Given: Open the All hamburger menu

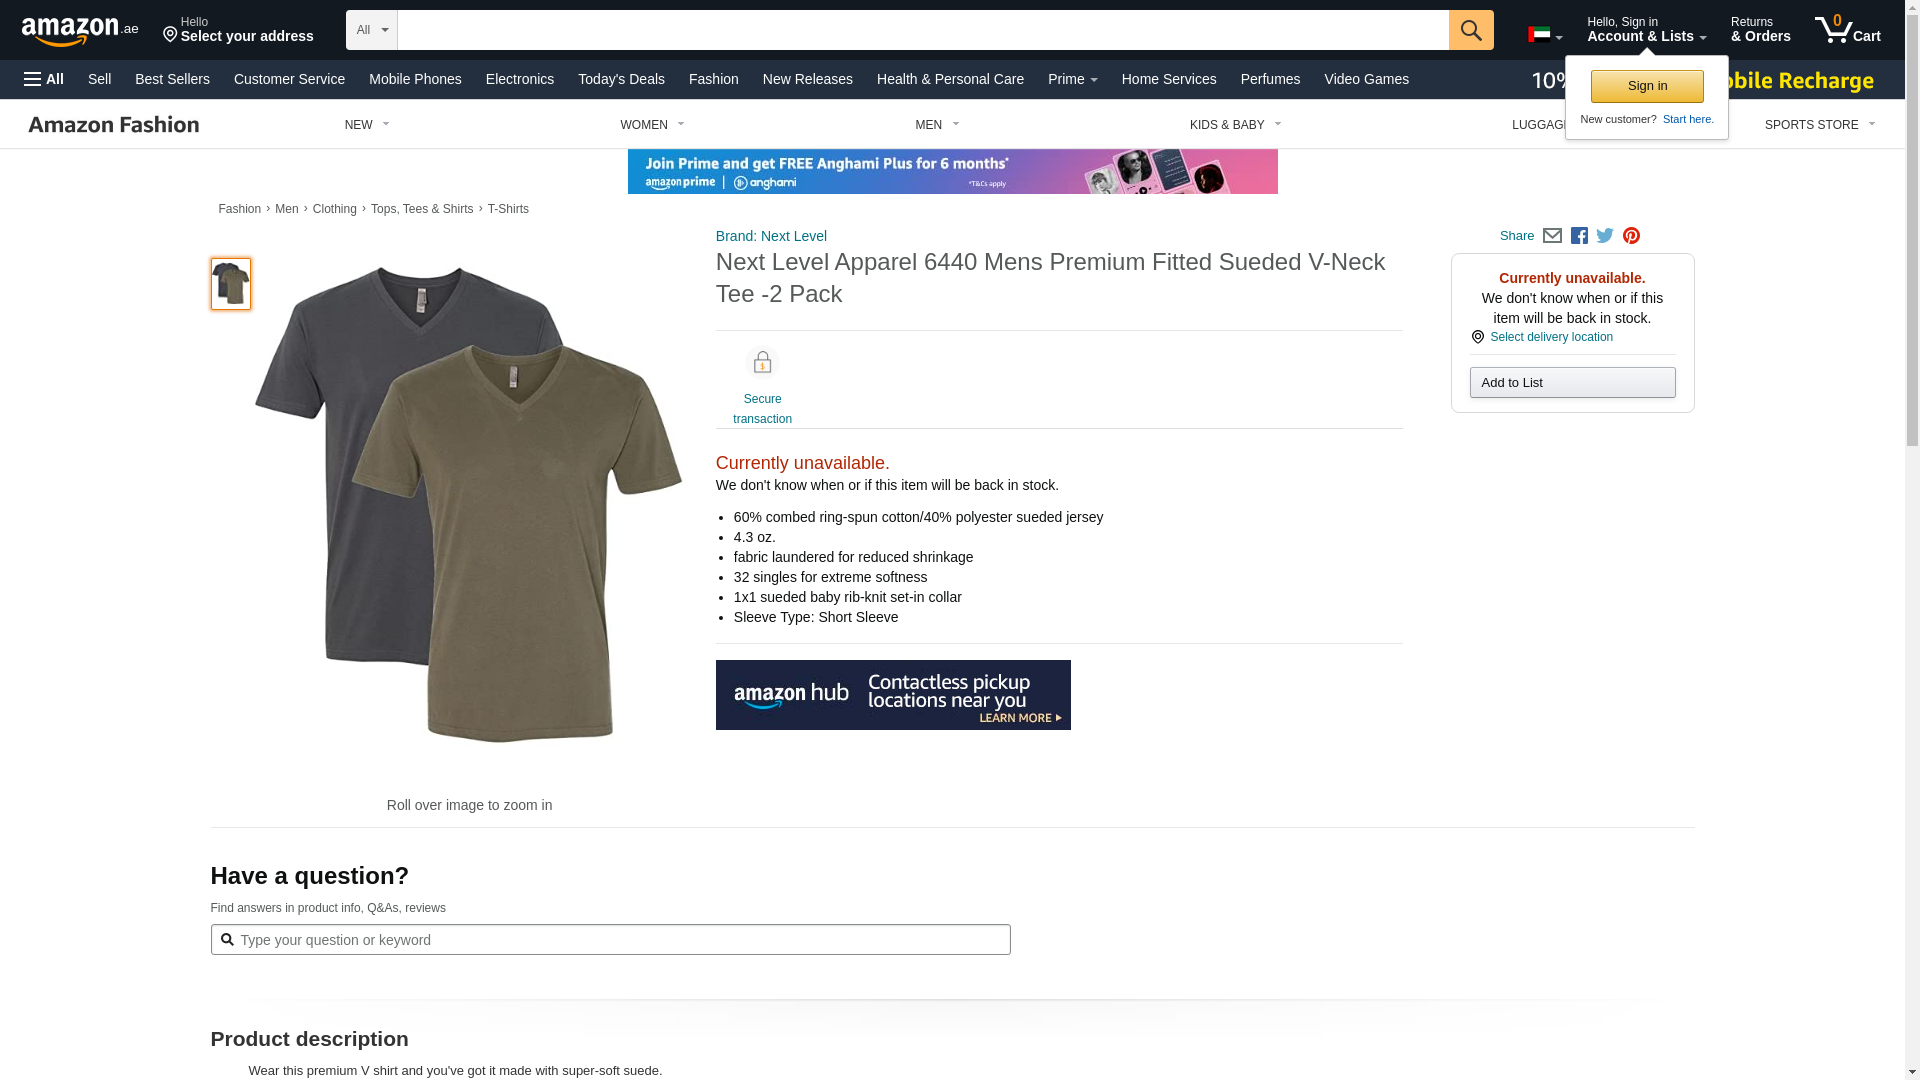Looking at the screenshot, I should [44, 79].
